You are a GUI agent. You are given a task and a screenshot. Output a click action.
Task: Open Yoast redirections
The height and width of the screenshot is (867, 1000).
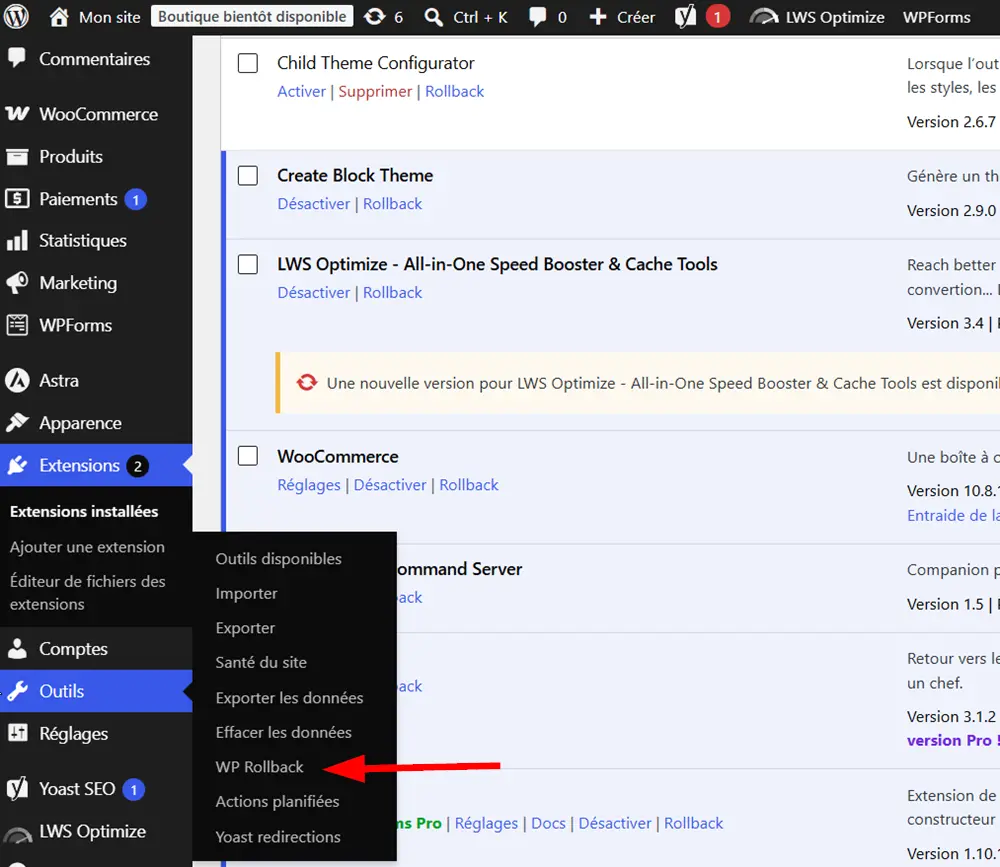pyautogui.click(x=277, y=836)
